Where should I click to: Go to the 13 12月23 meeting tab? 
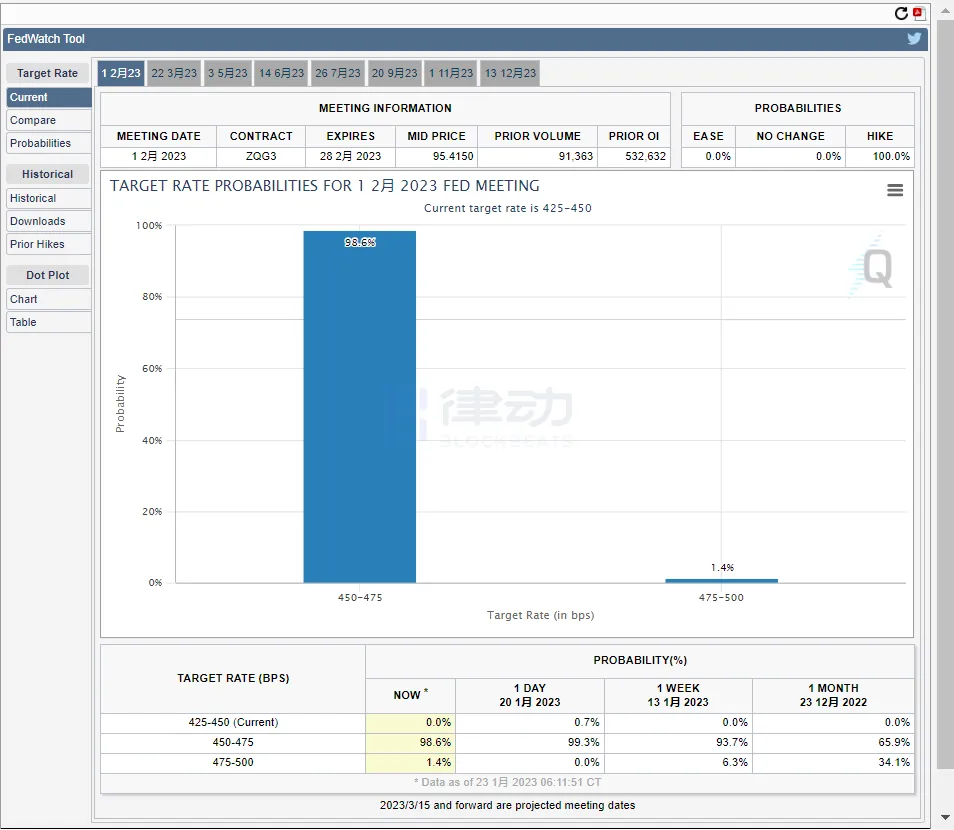[511, 73]
